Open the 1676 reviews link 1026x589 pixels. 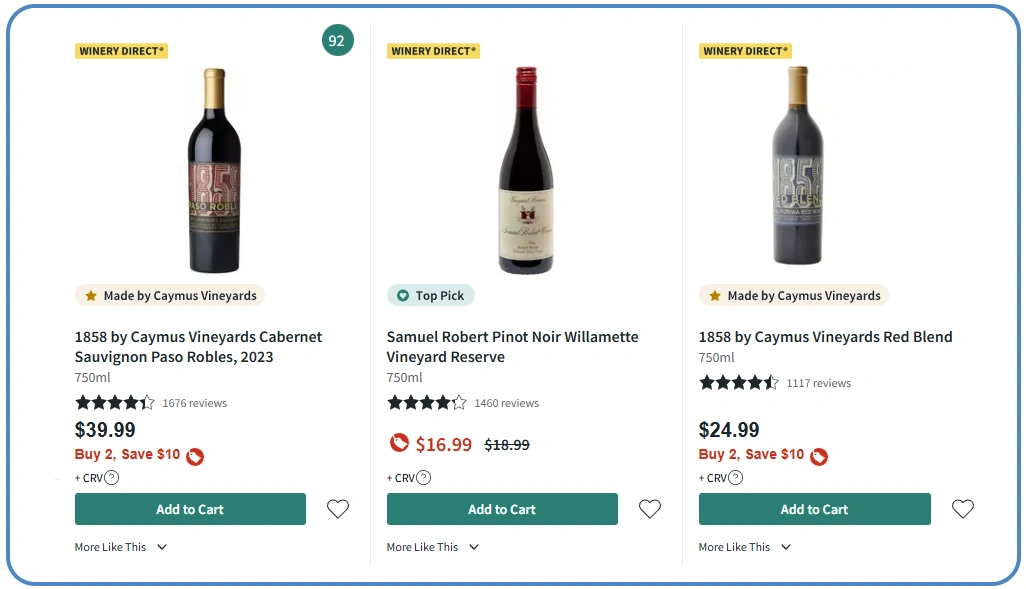coord(195,403)
